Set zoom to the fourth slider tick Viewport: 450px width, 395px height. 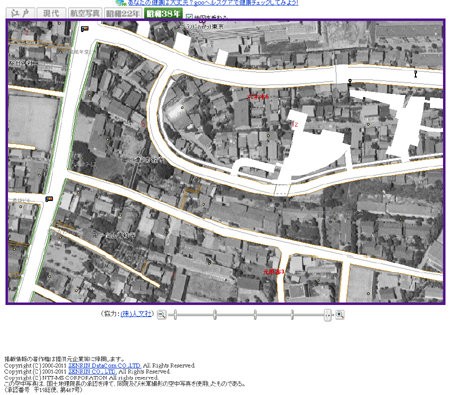(292, 315)
